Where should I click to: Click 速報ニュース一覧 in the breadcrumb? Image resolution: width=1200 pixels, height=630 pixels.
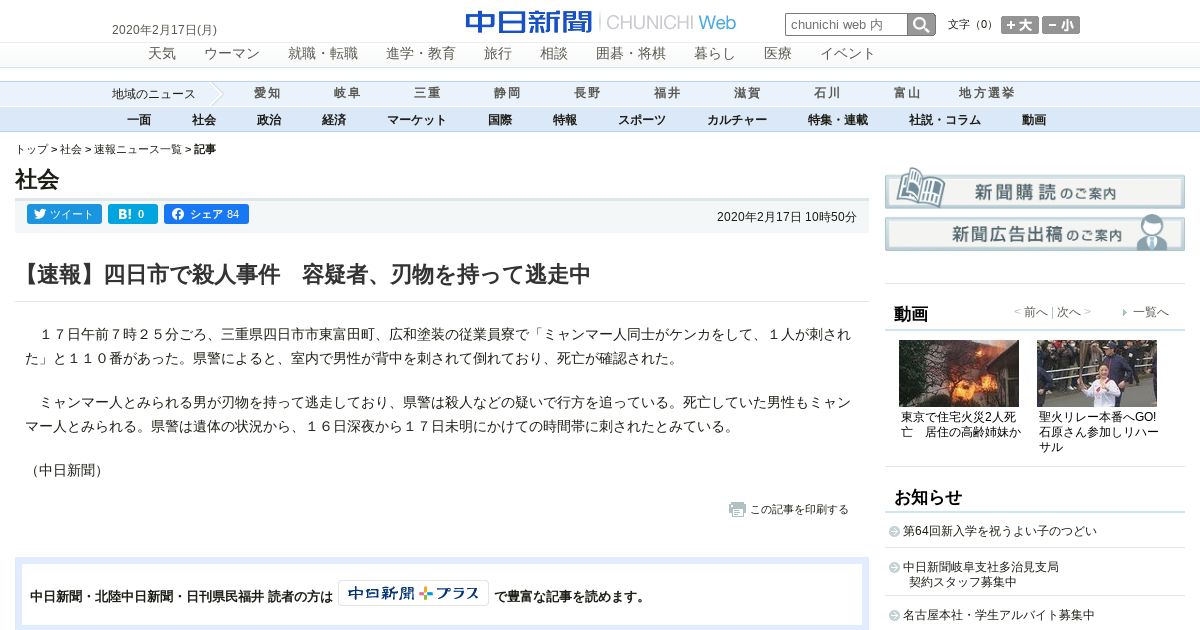(x=138, y=149)
